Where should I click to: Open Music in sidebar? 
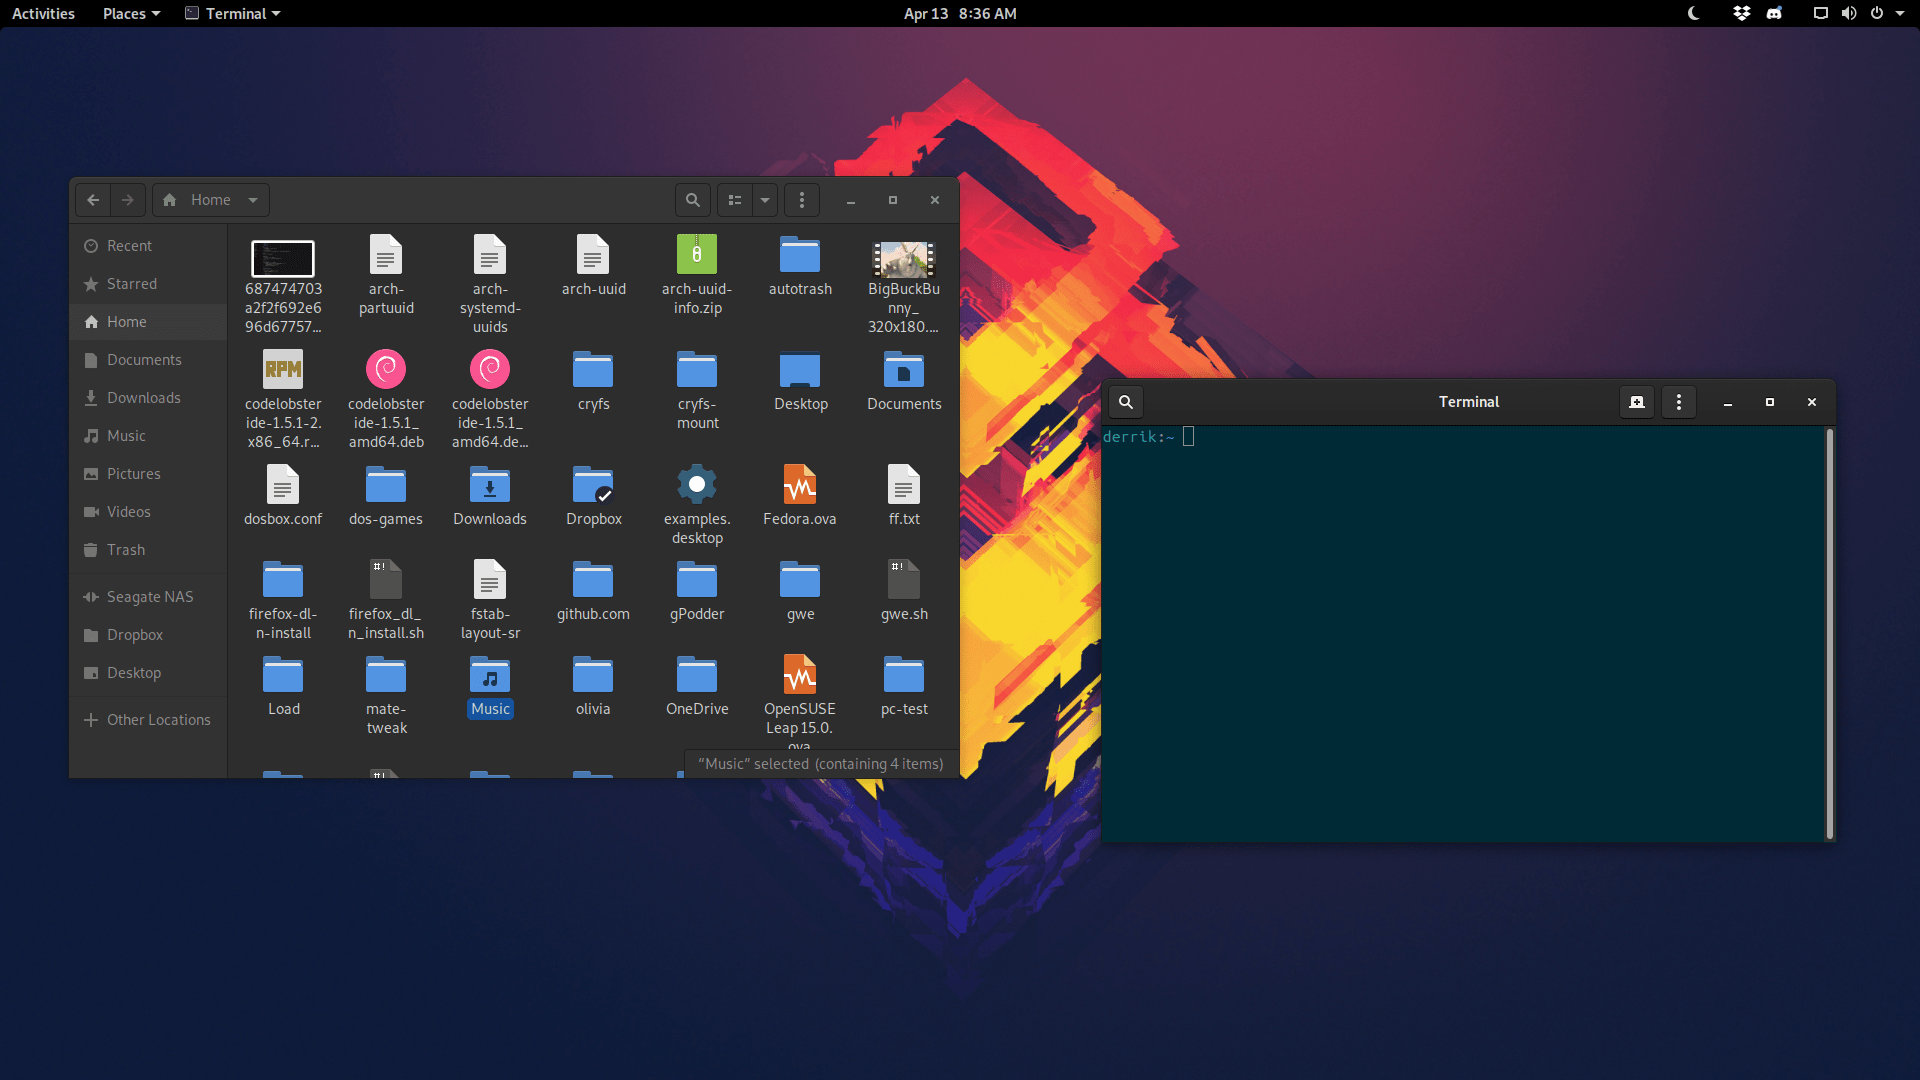(148, 436)
